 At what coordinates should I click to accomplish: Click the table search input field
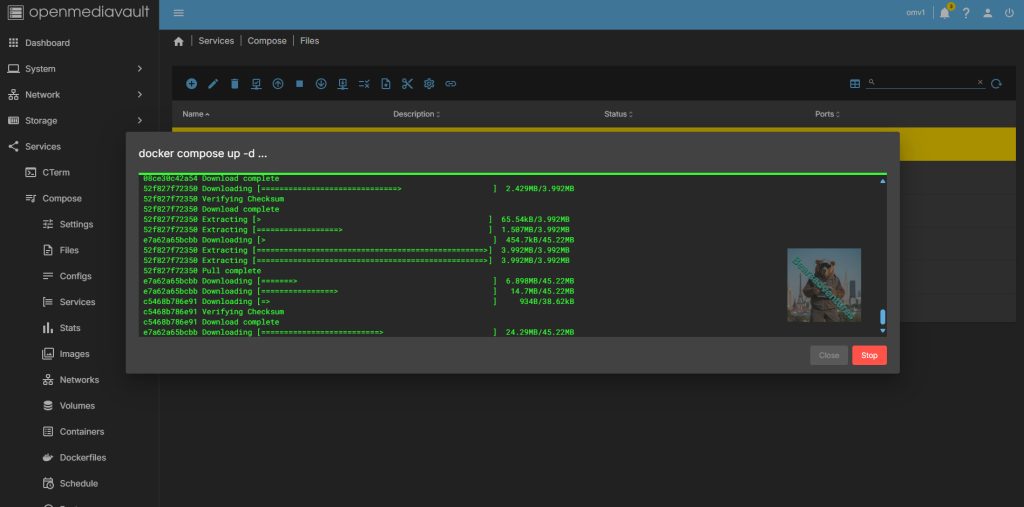click(x=925, y=83)
